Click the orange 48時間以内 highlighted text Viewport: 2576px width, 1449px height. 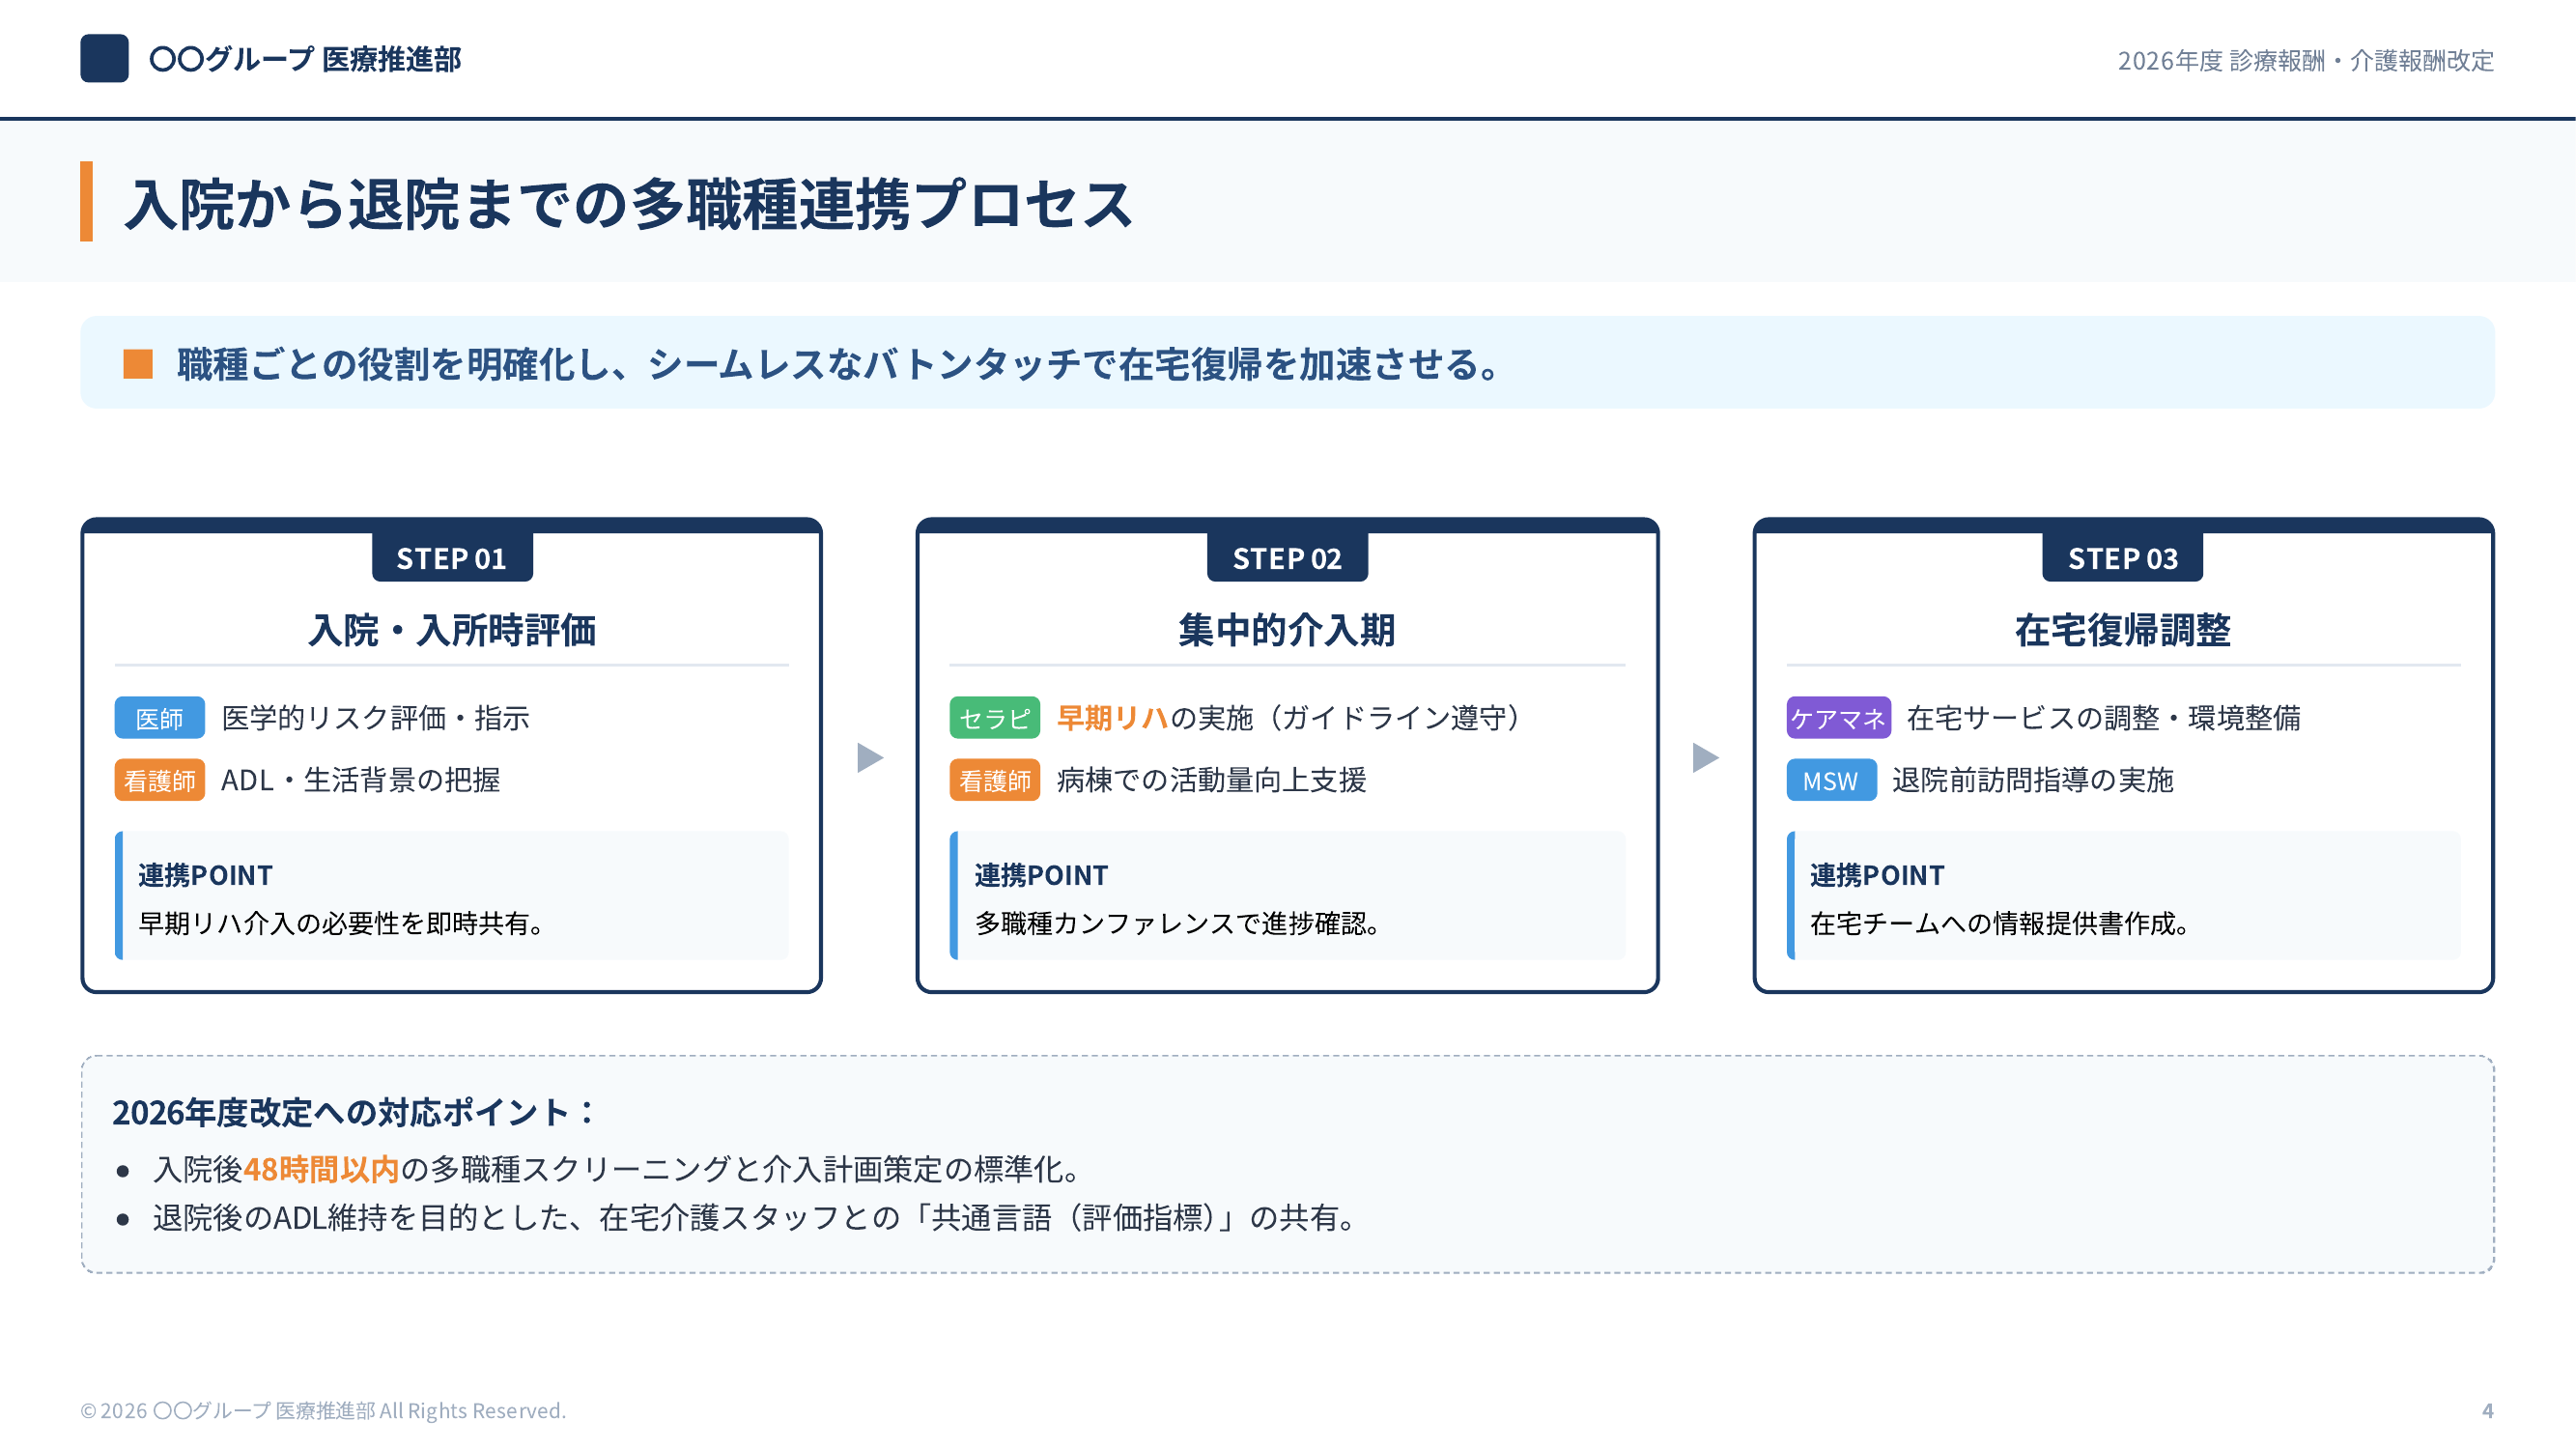(321, 1169)
